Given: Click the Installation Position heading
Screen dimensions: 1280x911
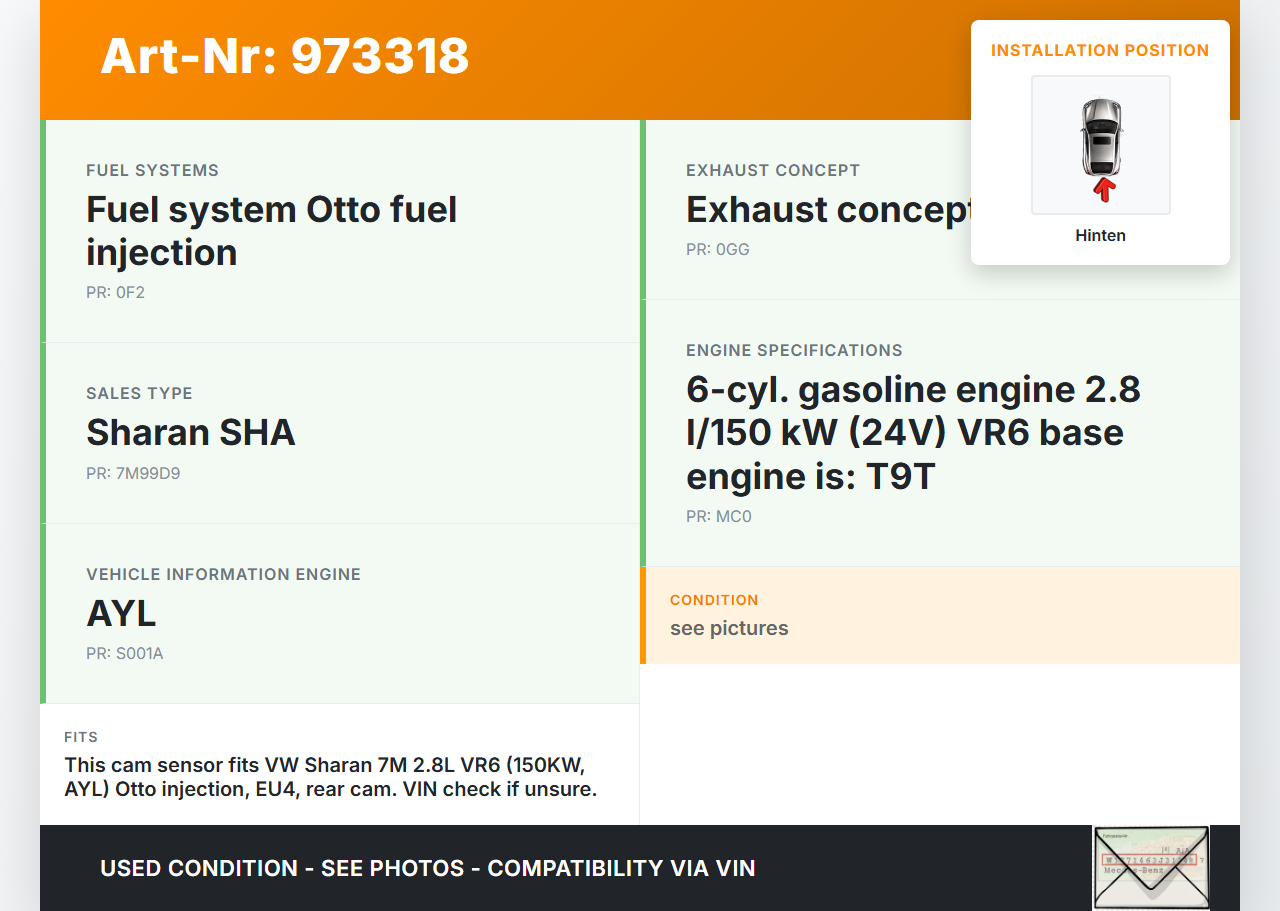Looking at the screenshot, I should [1100, 50].
